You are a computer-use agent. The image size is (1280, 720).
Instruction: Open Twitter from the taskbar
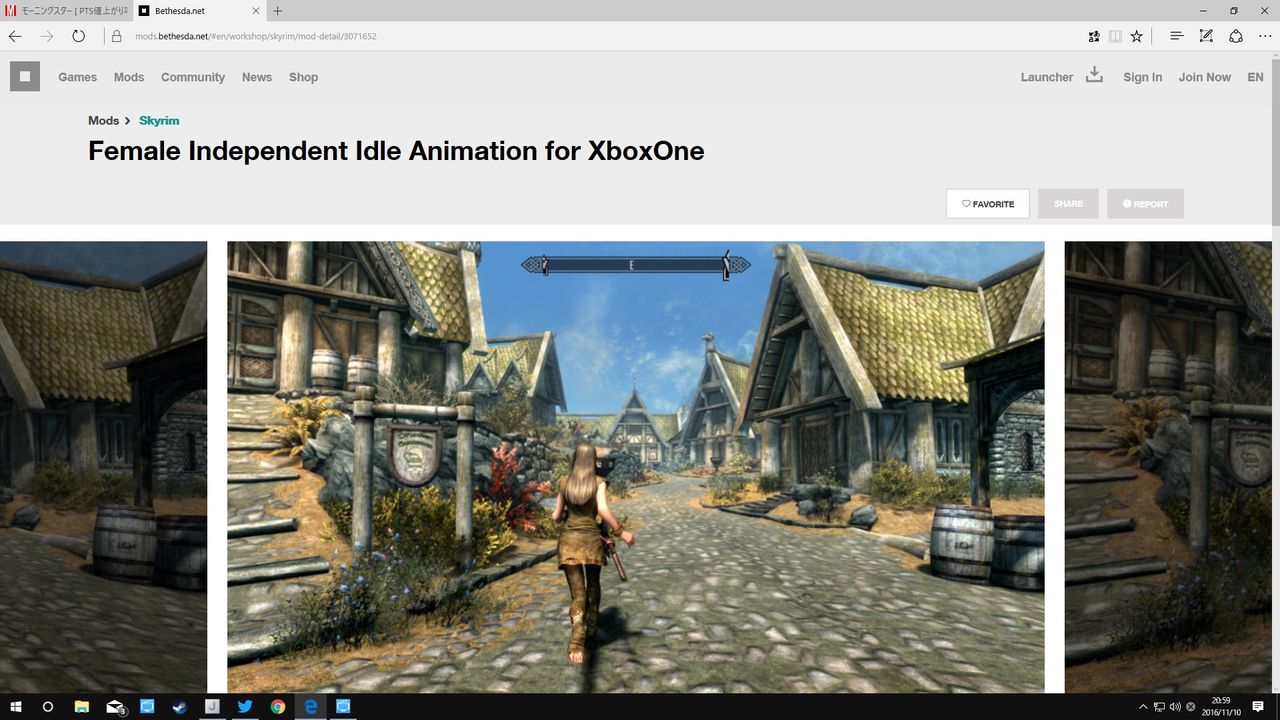coord(245,707)
